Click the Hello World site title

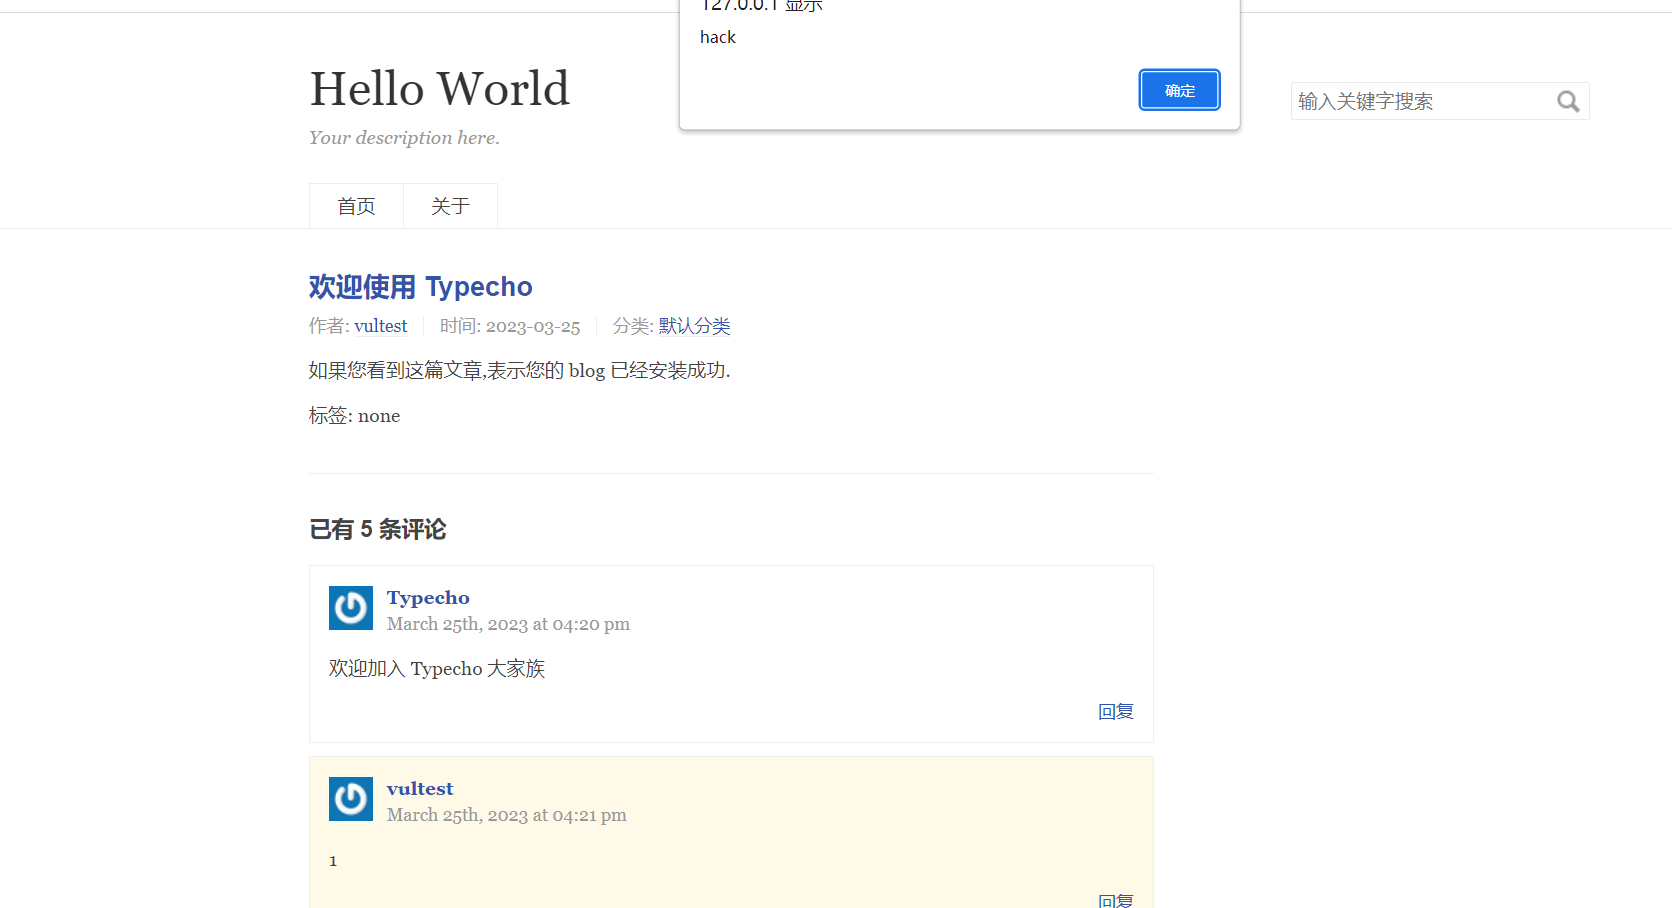pos(439,88)
